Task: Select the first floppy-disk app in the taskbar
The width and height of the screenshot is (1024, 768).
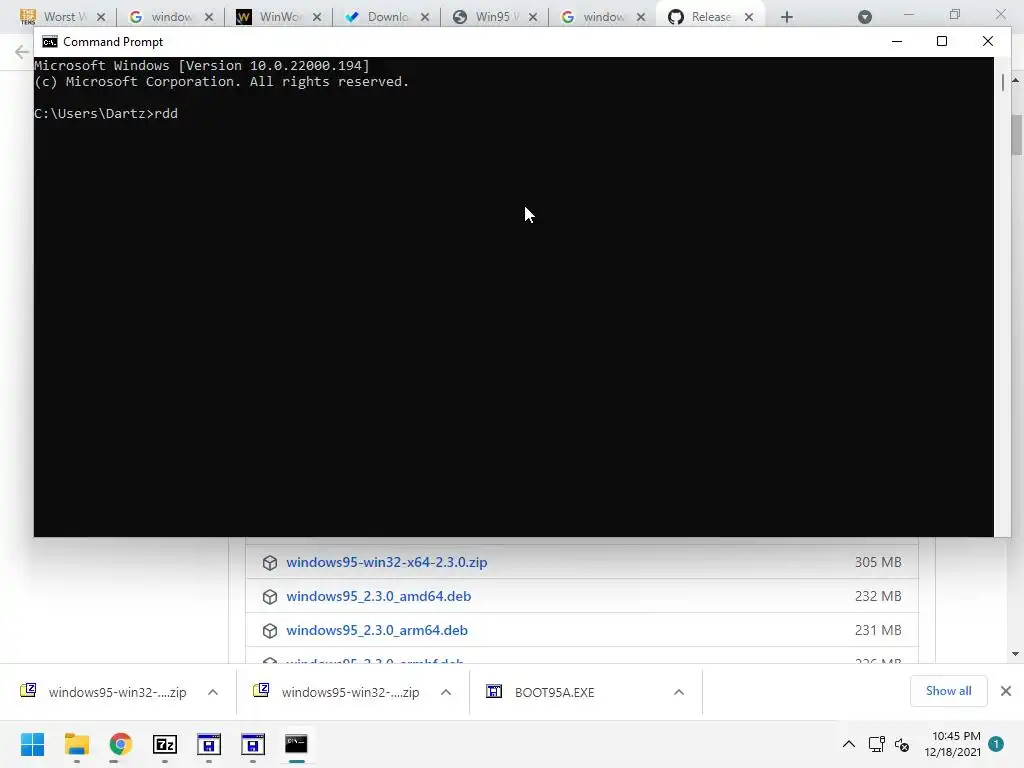Action: point(208,744)
